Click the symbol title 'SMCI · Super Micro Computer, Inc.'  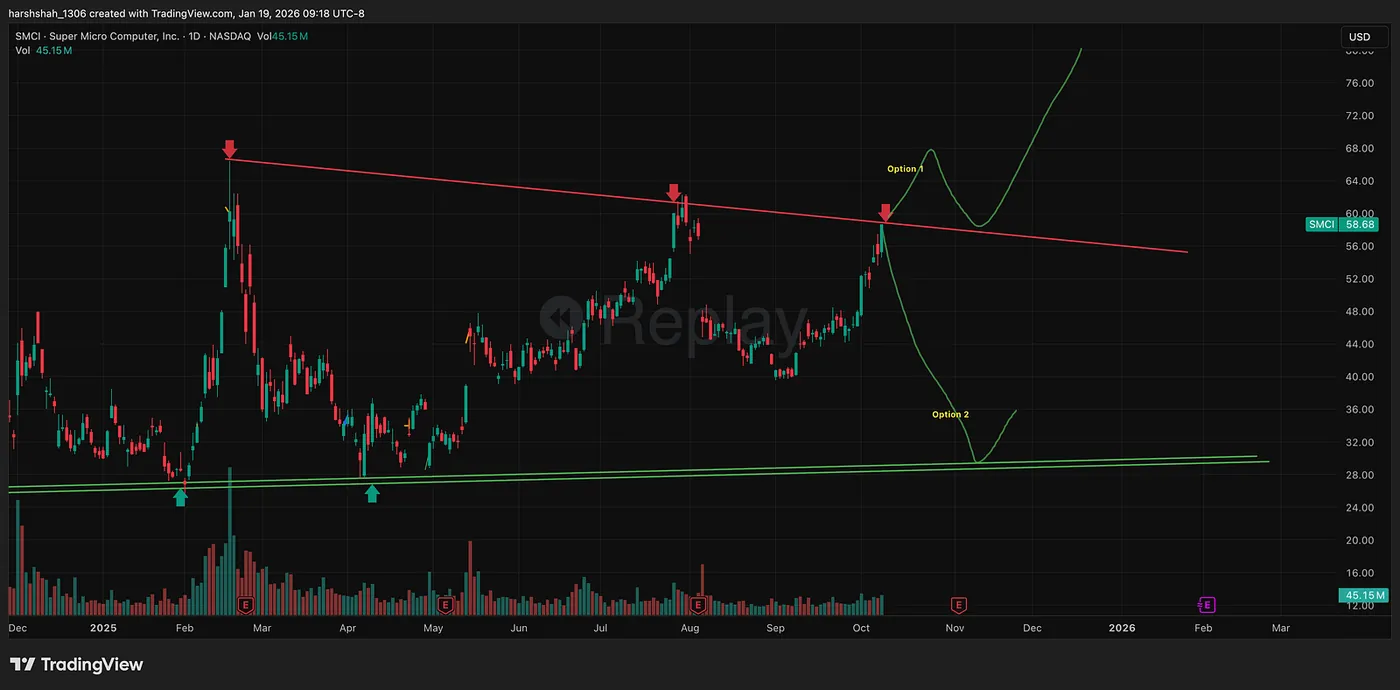tap(97, 36)
